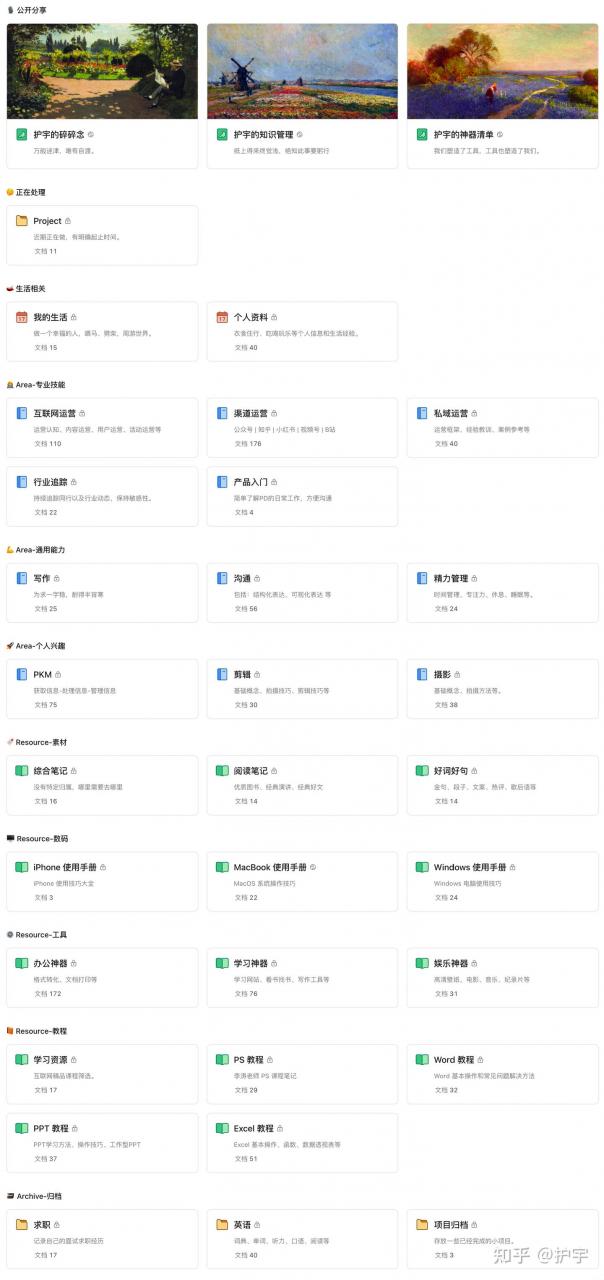The image size is (604, 1280).
Task: Open the 摄影 knowledge base title
Action: pos(442,675)
